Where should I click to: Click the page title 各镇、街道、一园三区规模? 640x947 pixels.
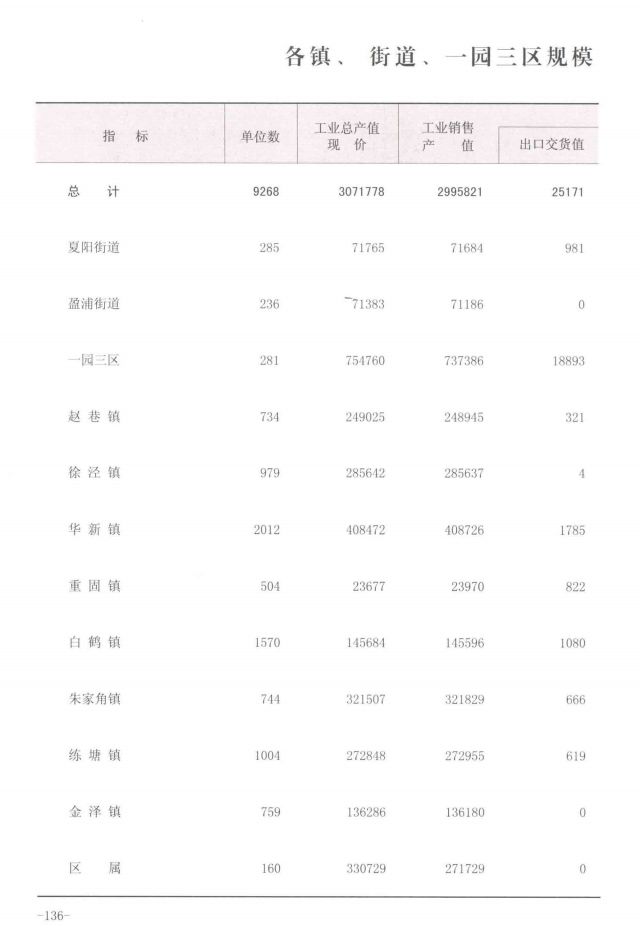click(439, 57)
